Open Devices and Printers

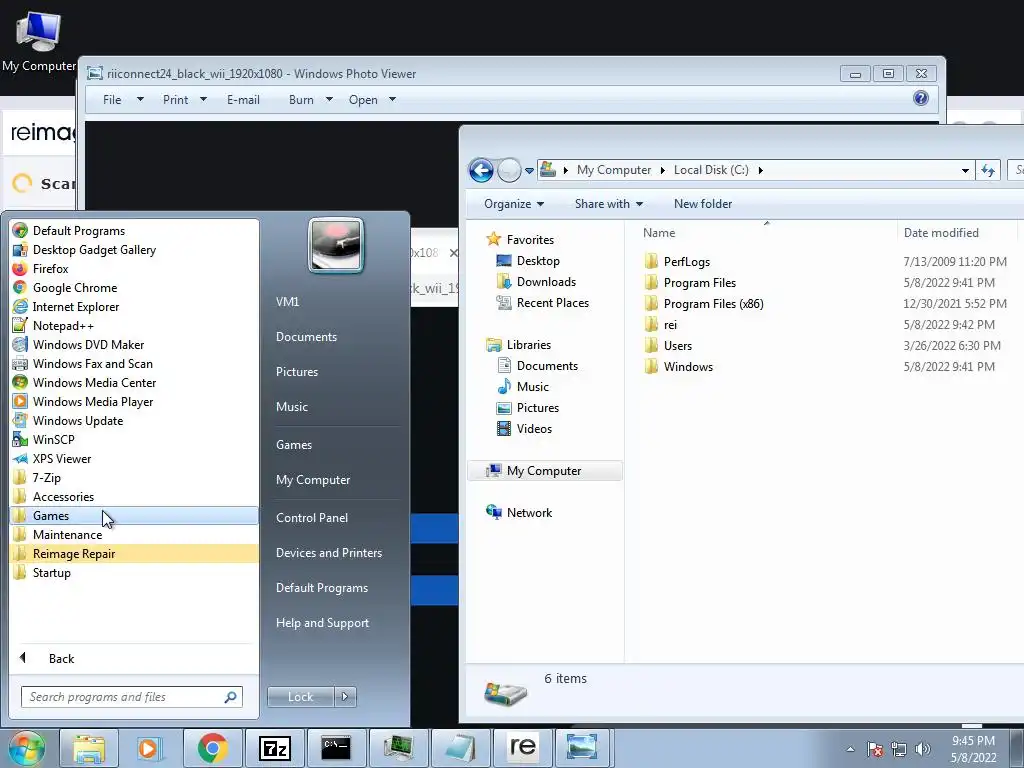[x=328, y=552]
